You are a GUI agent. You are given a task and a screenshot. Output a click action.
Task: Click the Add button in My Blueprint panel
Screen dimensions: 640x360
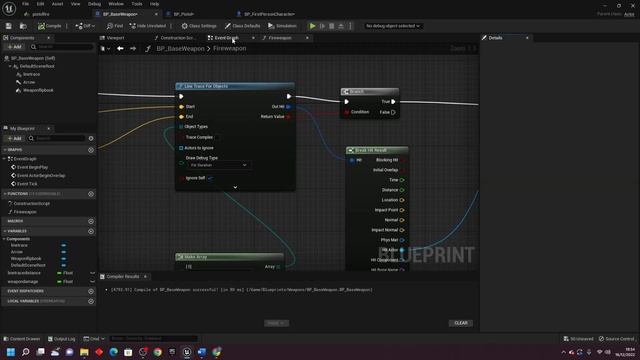click(x=14, y=138)
